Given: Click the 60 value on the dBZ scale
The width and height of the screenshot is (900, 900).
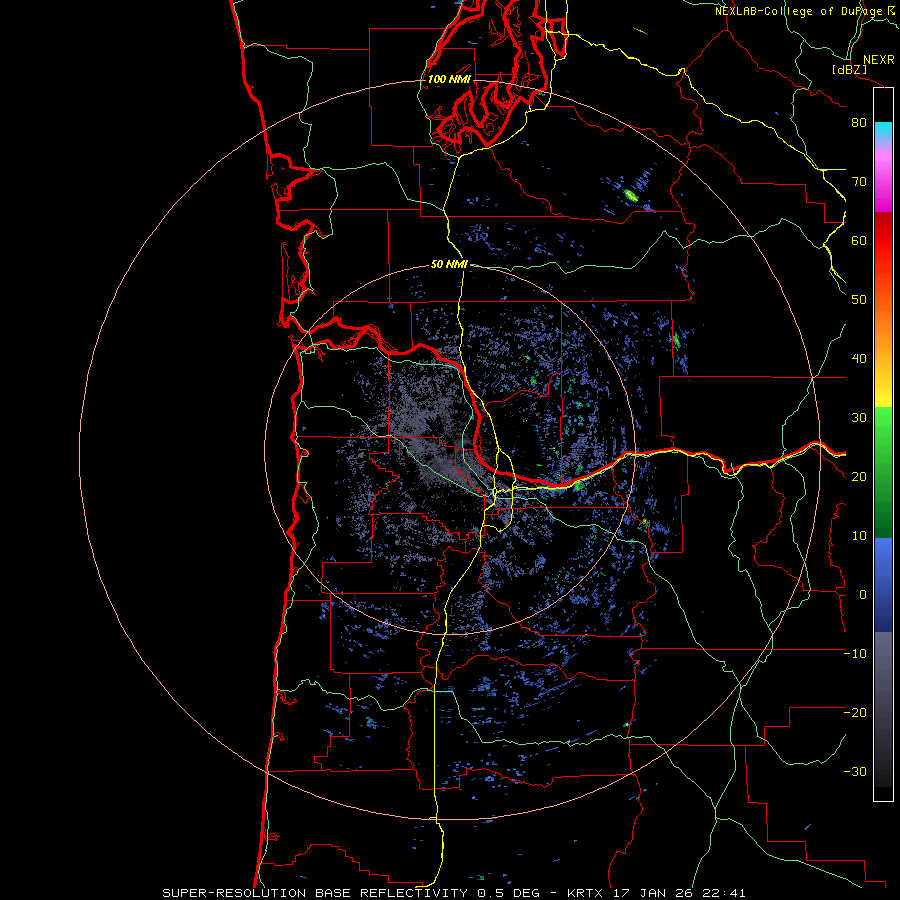Looking at the screenshot, I should coord(859,240).
